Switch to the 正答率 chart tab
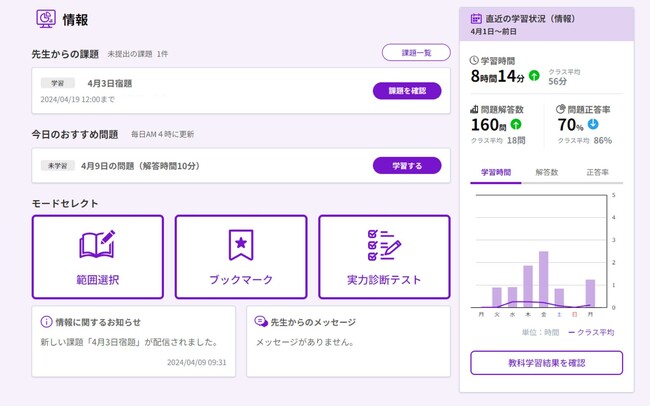Screen dimensions: 650x407 596,172
